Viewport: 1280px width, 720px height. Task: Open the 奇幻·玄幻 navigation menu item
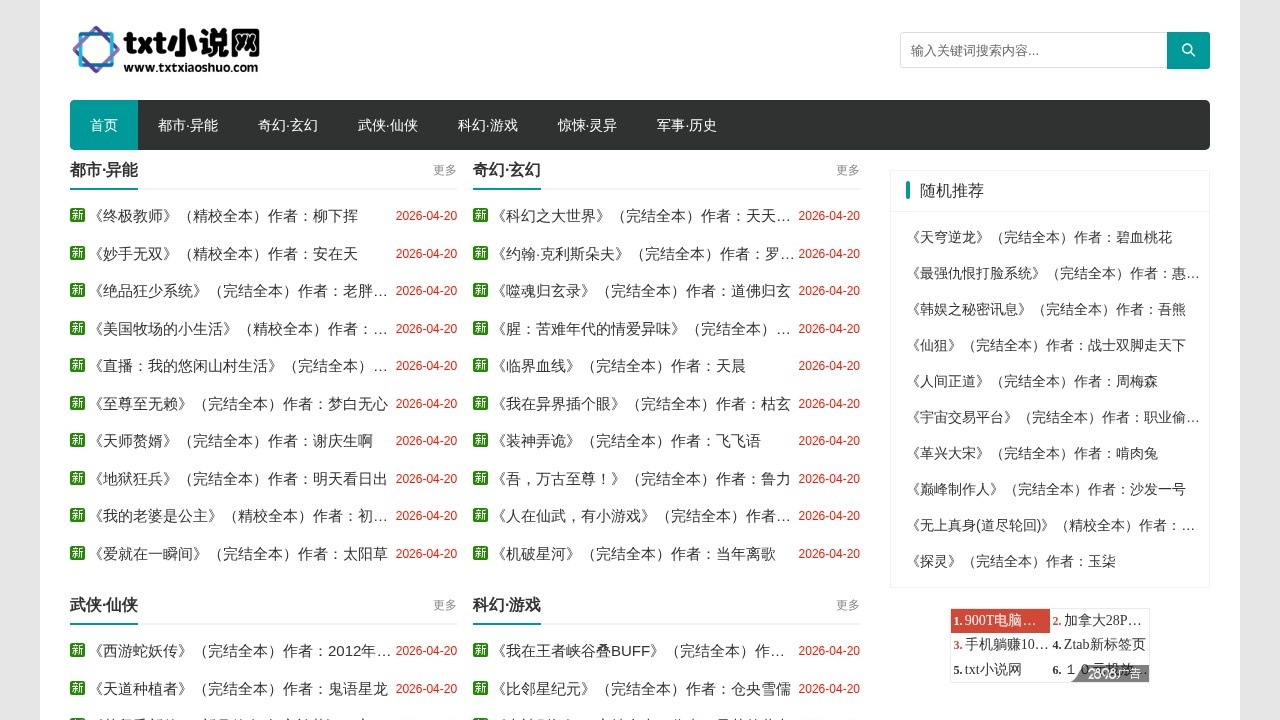287,125
